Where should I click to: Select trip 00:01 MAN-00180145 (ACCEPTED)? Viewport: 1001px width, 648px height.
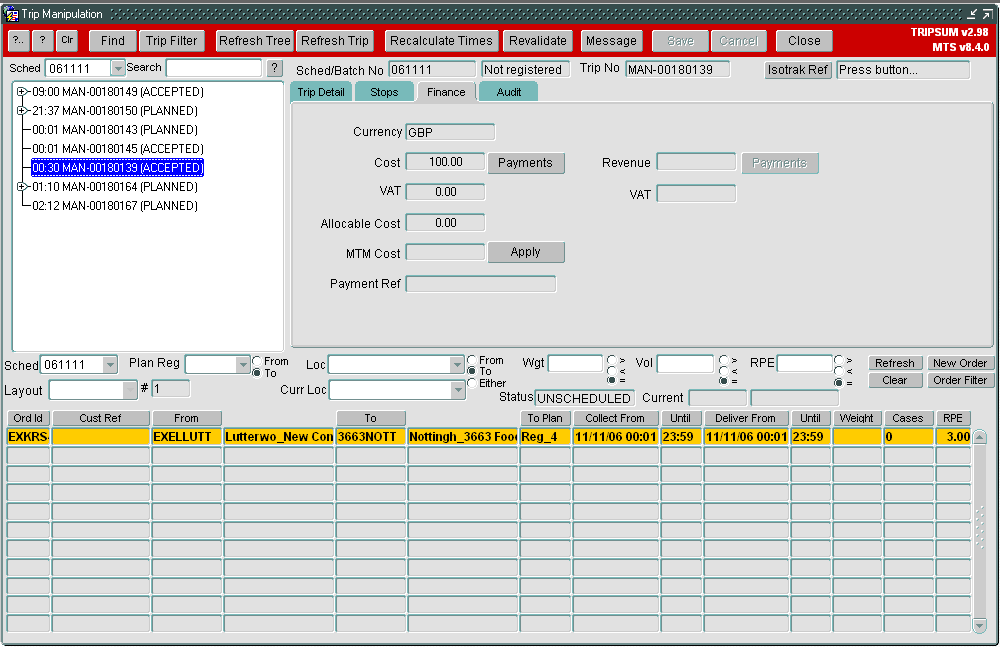click(118, 149)
